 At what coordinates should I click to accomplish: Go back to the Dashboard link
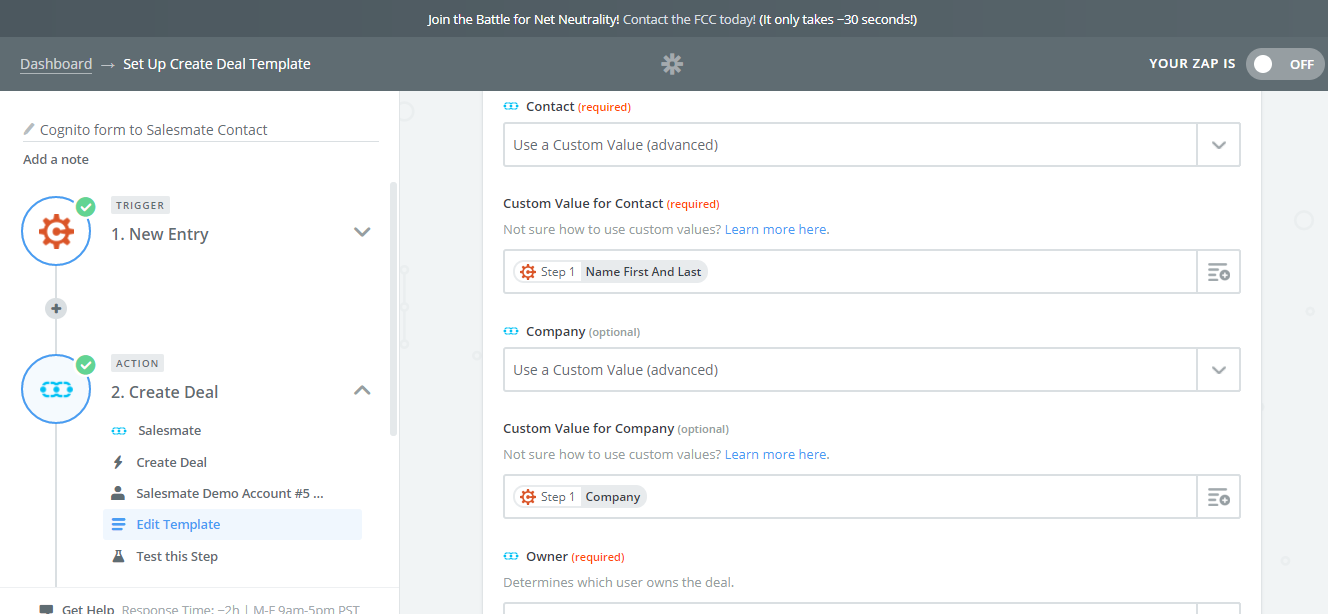pyautogui.click(x=56, y=64)
